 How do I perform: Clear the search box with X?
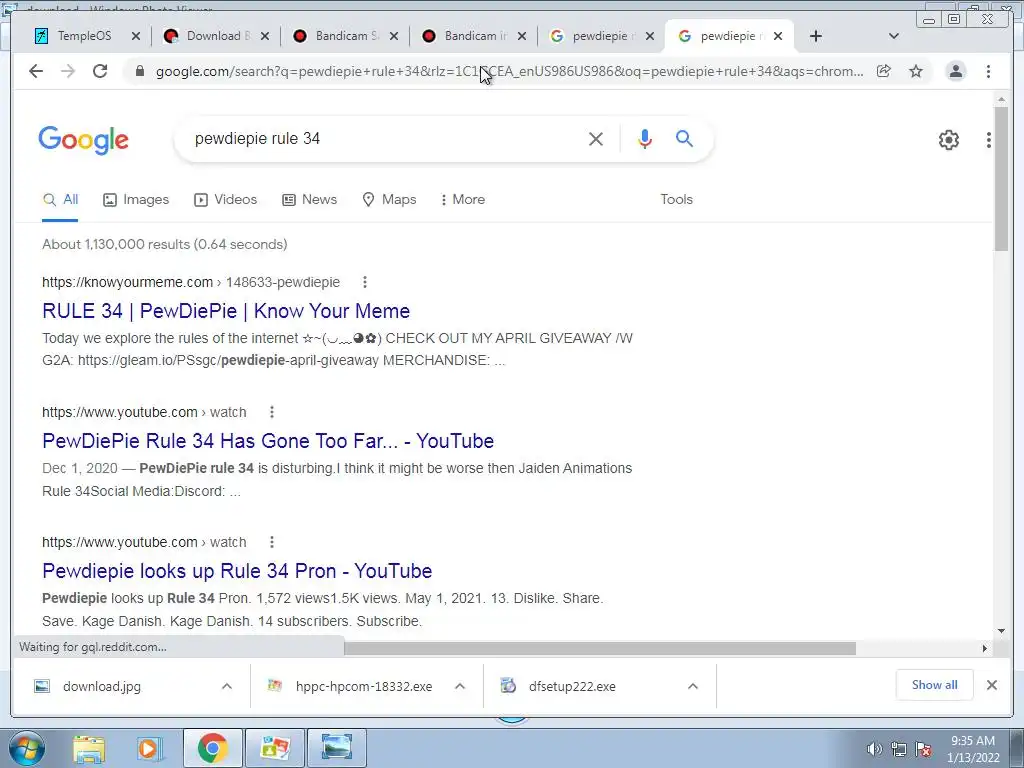click(596, 138)
